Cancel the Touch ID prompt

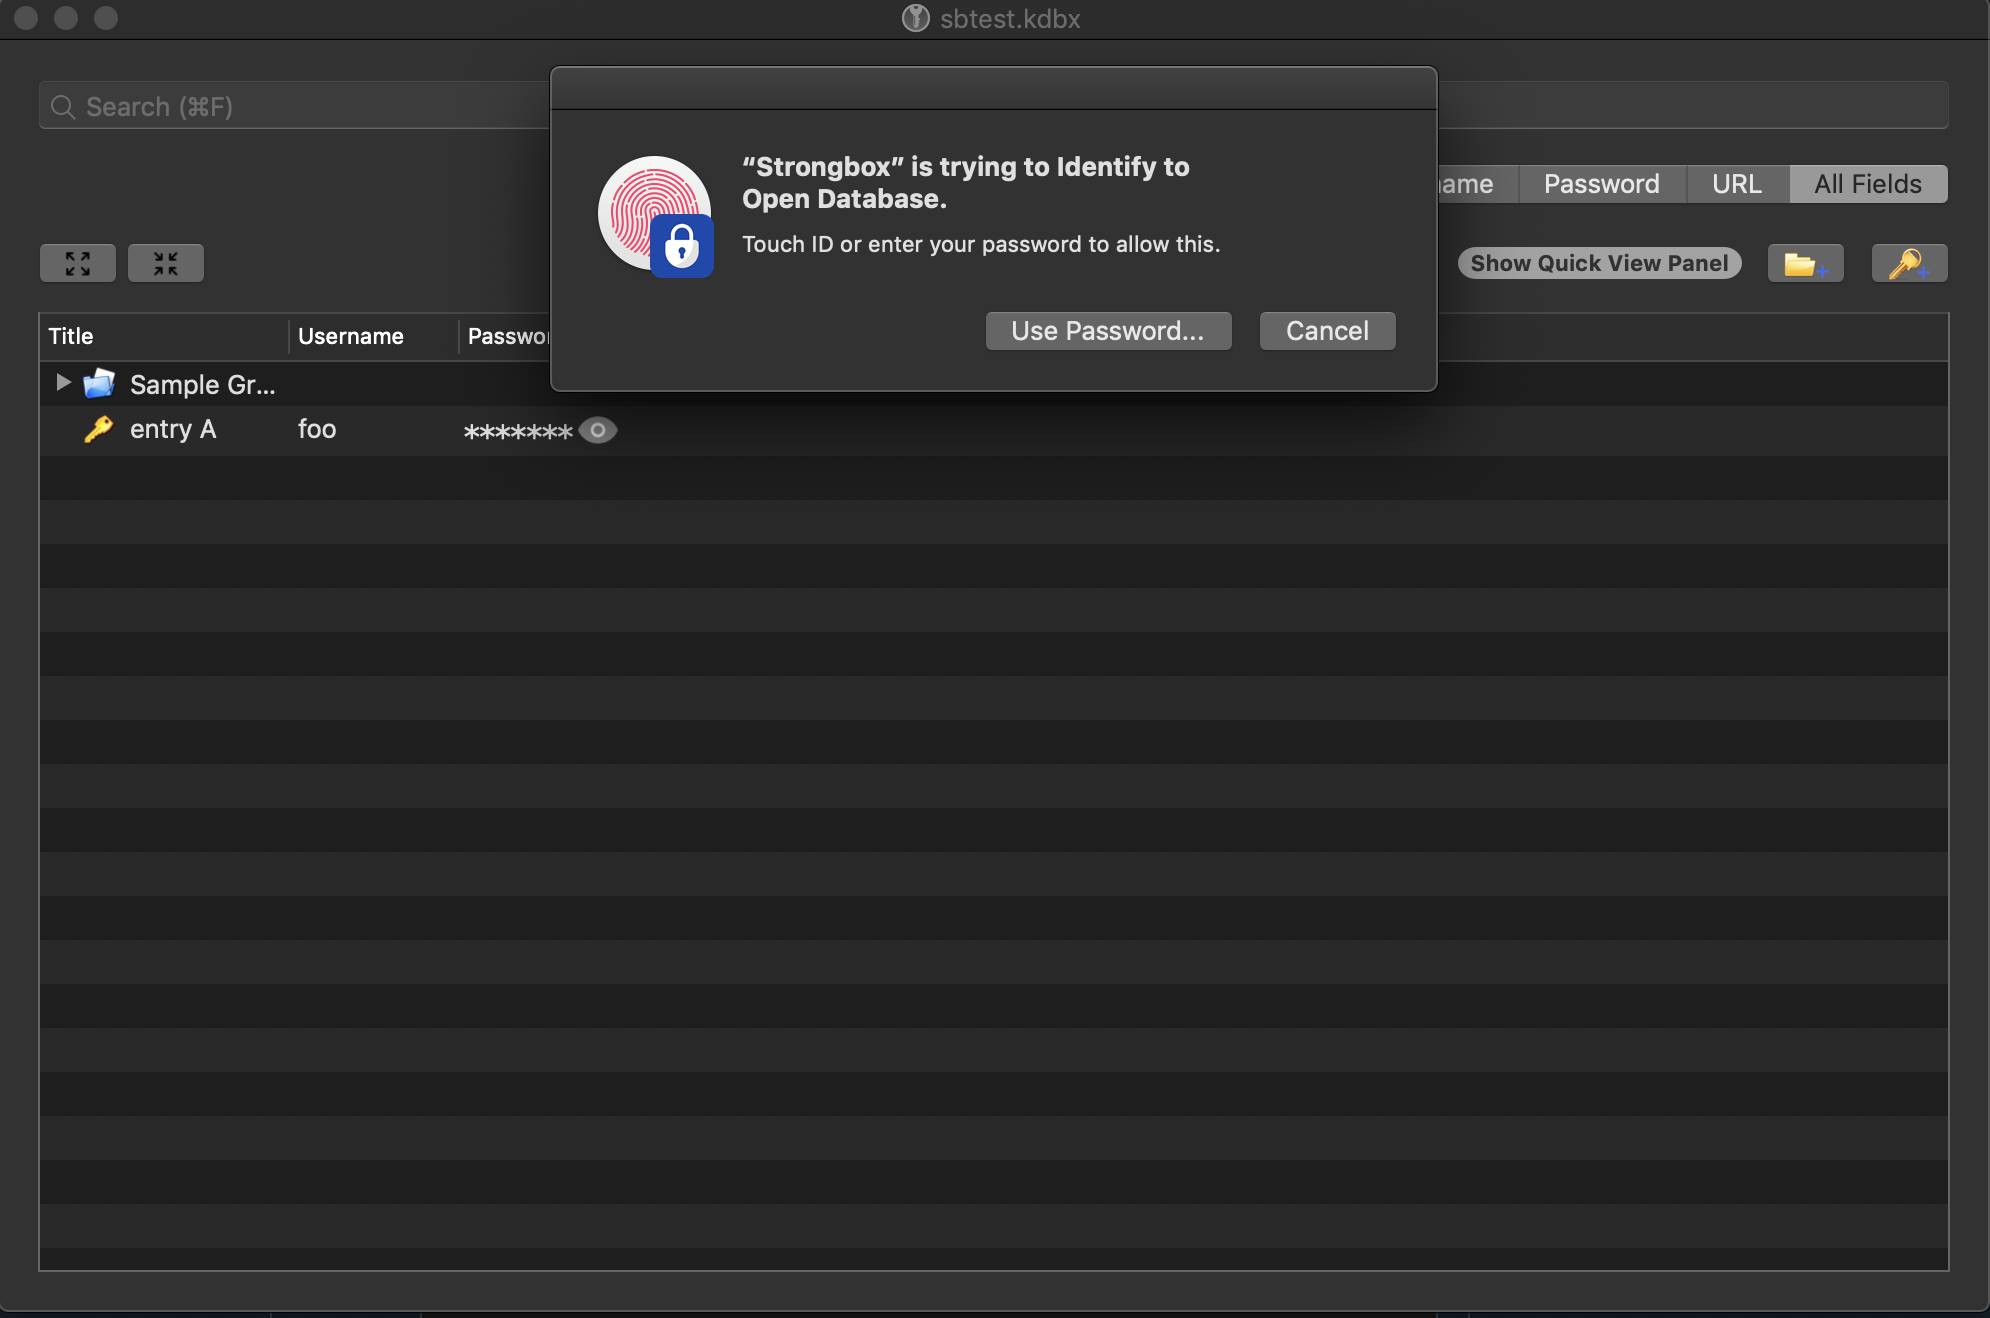click(1326, 330)
